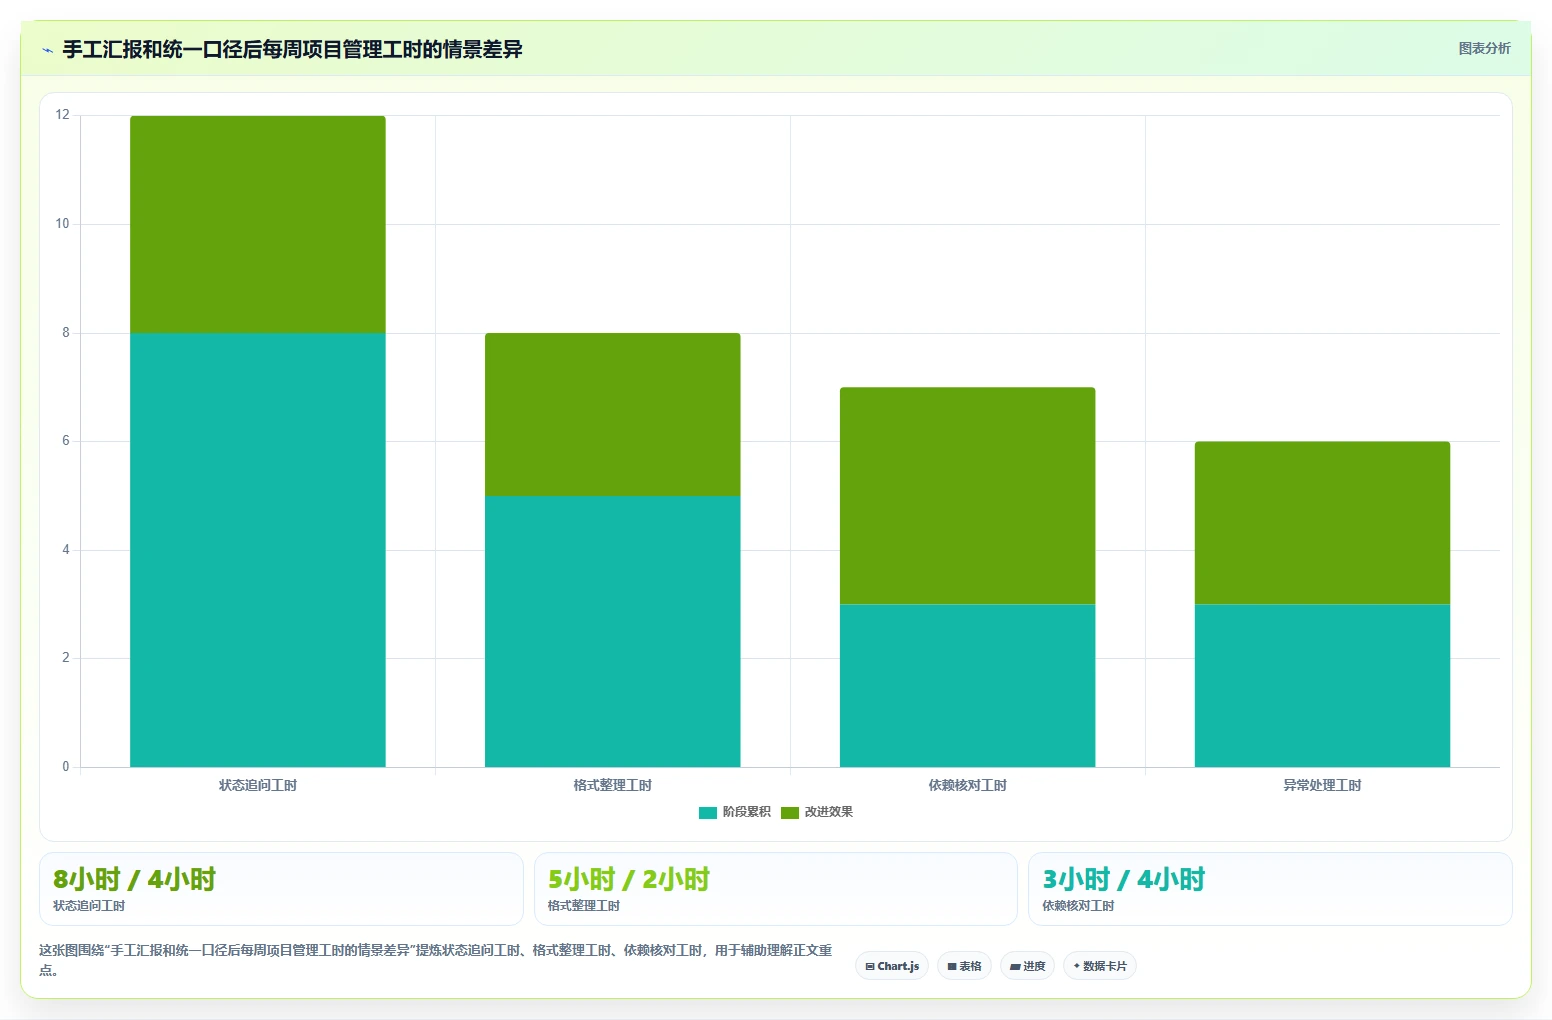Click the y-axis value 12
Screen dimensions: 1552x1020
pos(63,115)
